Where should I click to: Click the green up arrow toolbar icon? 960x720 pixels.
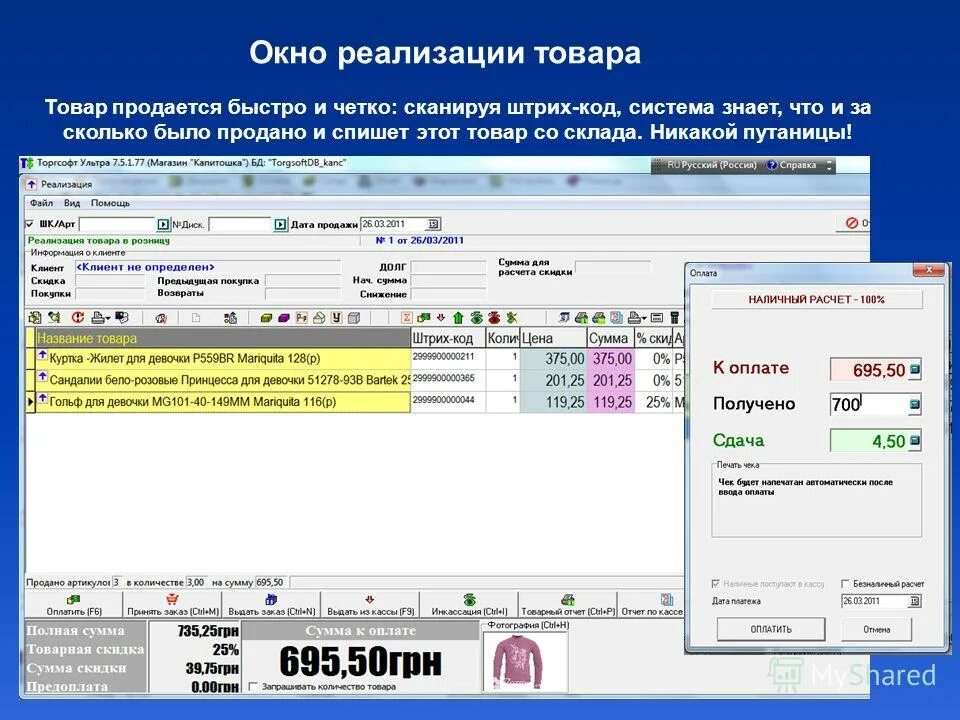[x=457, y=319]
